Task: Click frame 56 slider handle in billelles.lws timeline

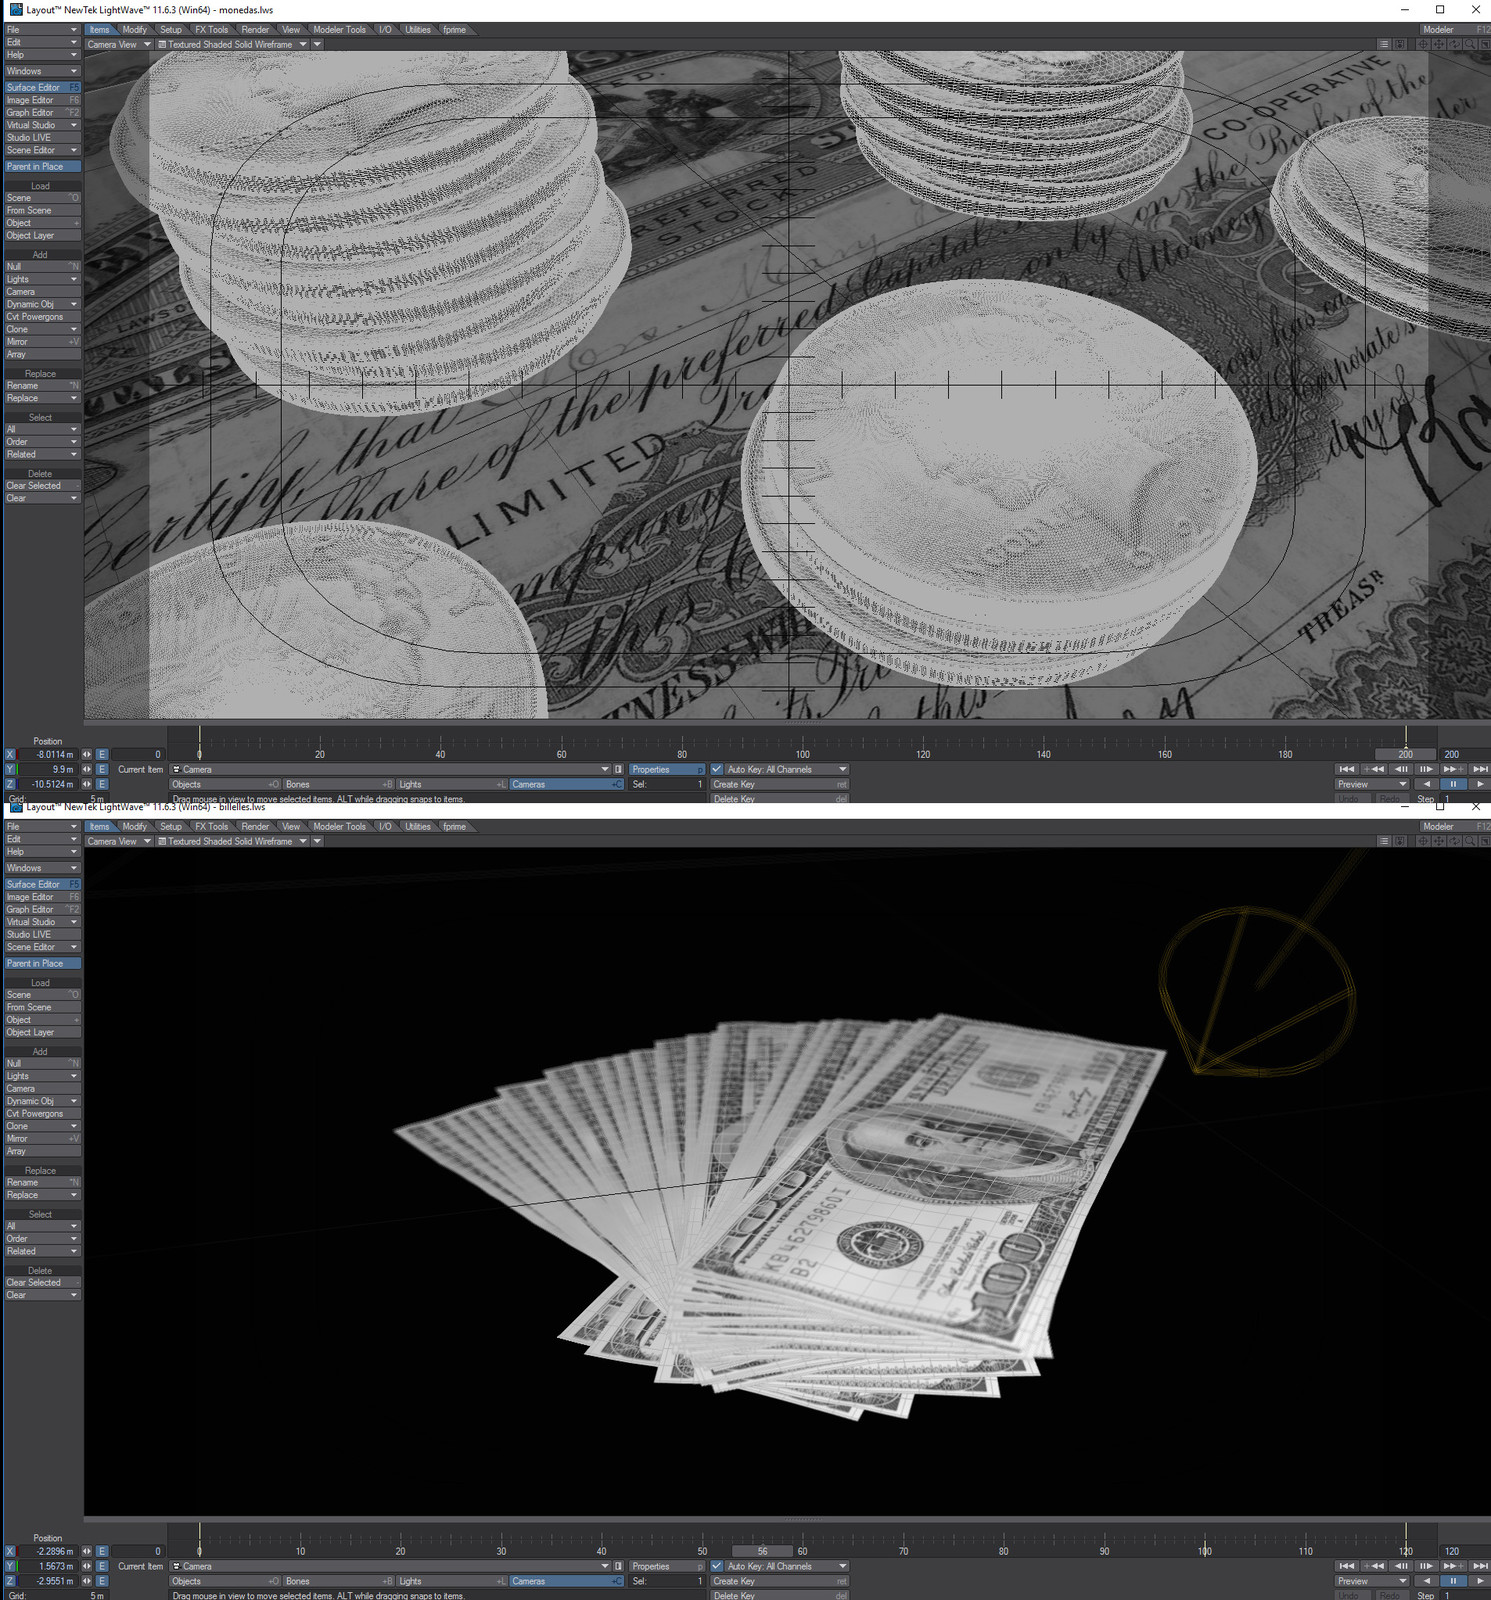Action: 762,1552
